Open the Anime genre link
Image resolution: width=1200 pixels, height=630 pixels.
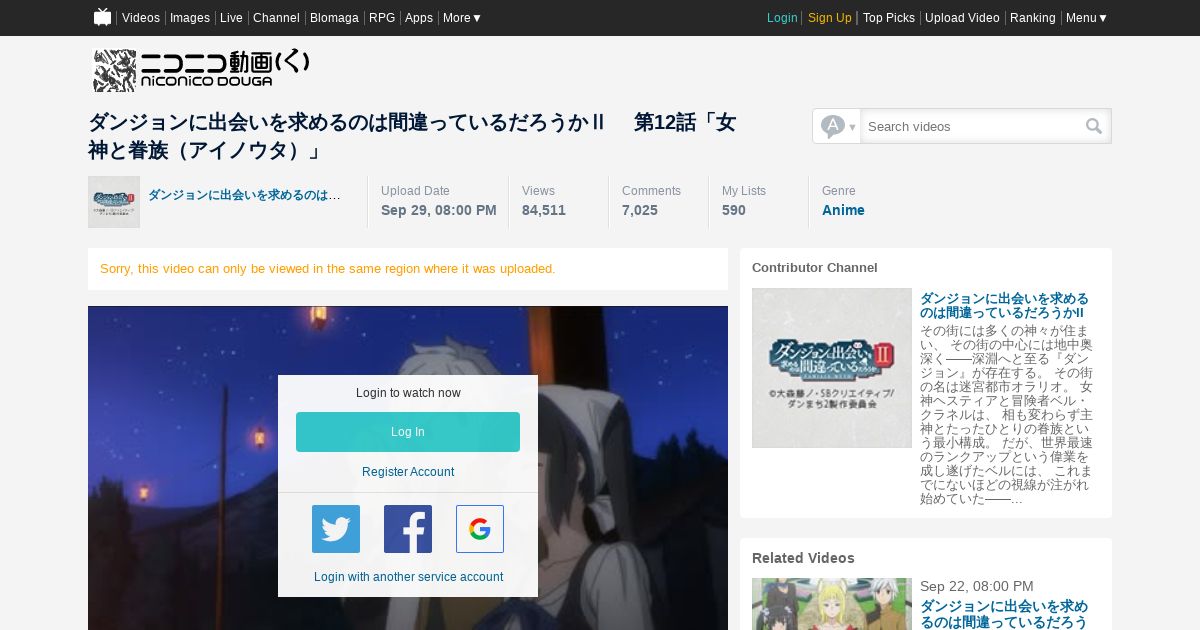pyautogui.click(x=843, y=210)
